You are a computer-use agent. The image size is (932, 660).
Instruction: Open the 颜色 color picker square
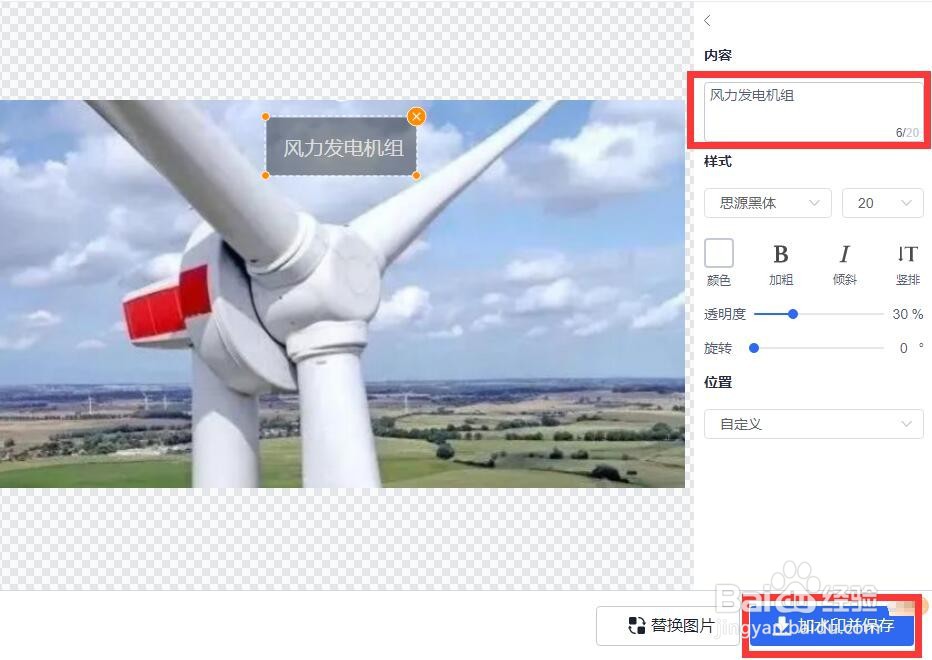[718, 253]
